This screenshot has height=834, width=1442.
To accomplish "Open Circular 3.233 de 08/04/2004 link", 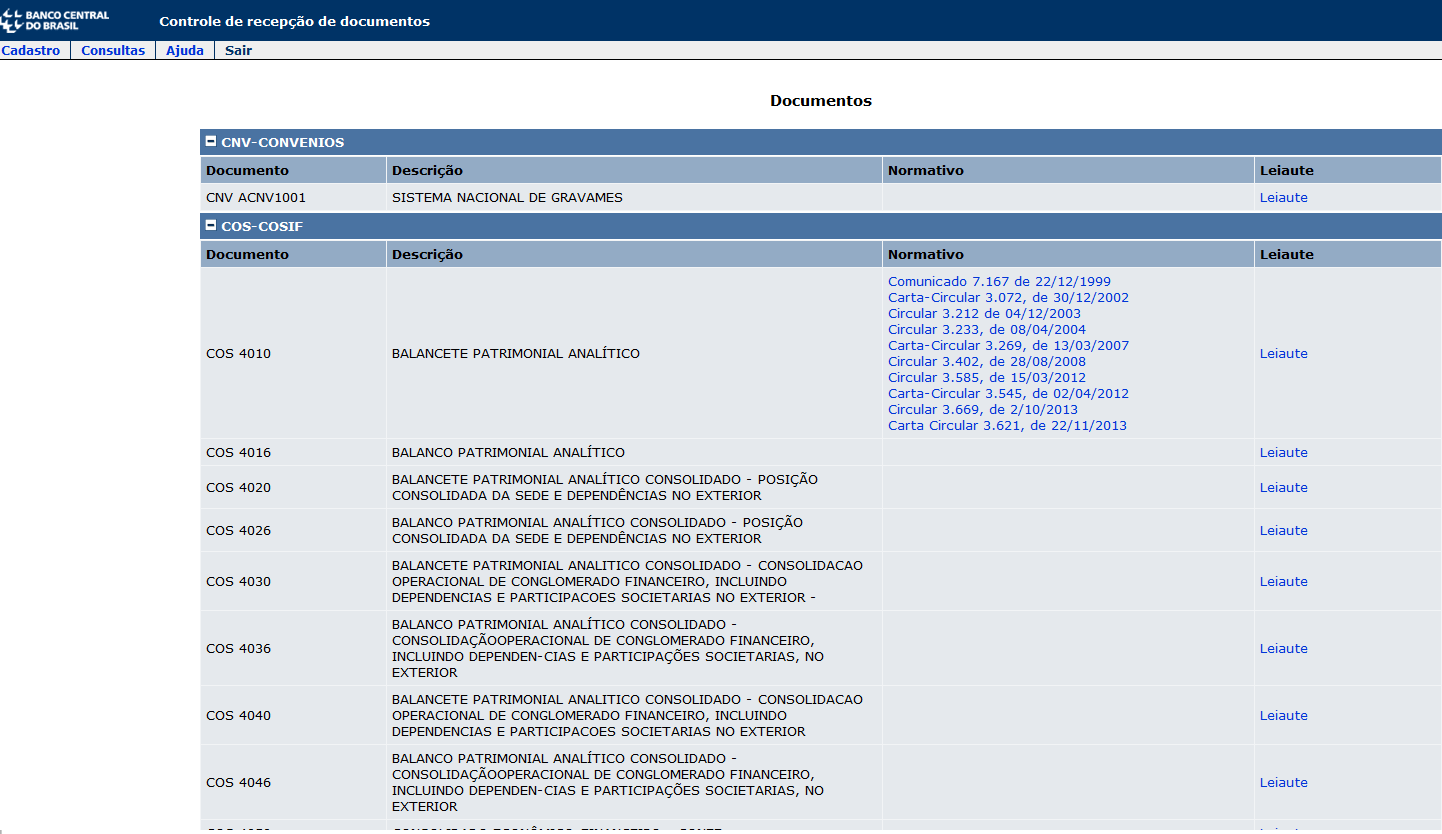I will [987, 329].
